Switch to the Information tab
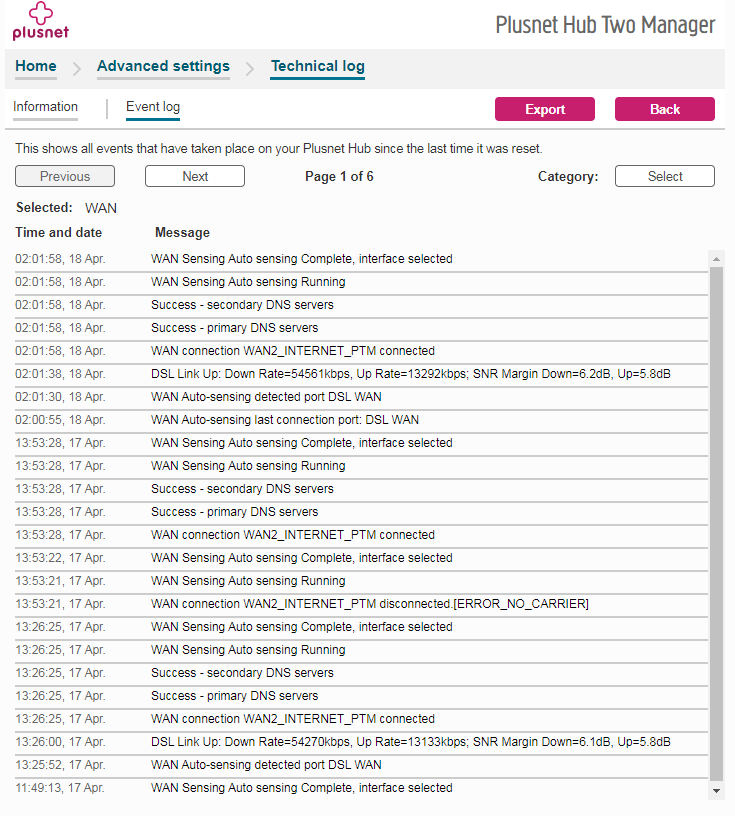 coord(45,107)
